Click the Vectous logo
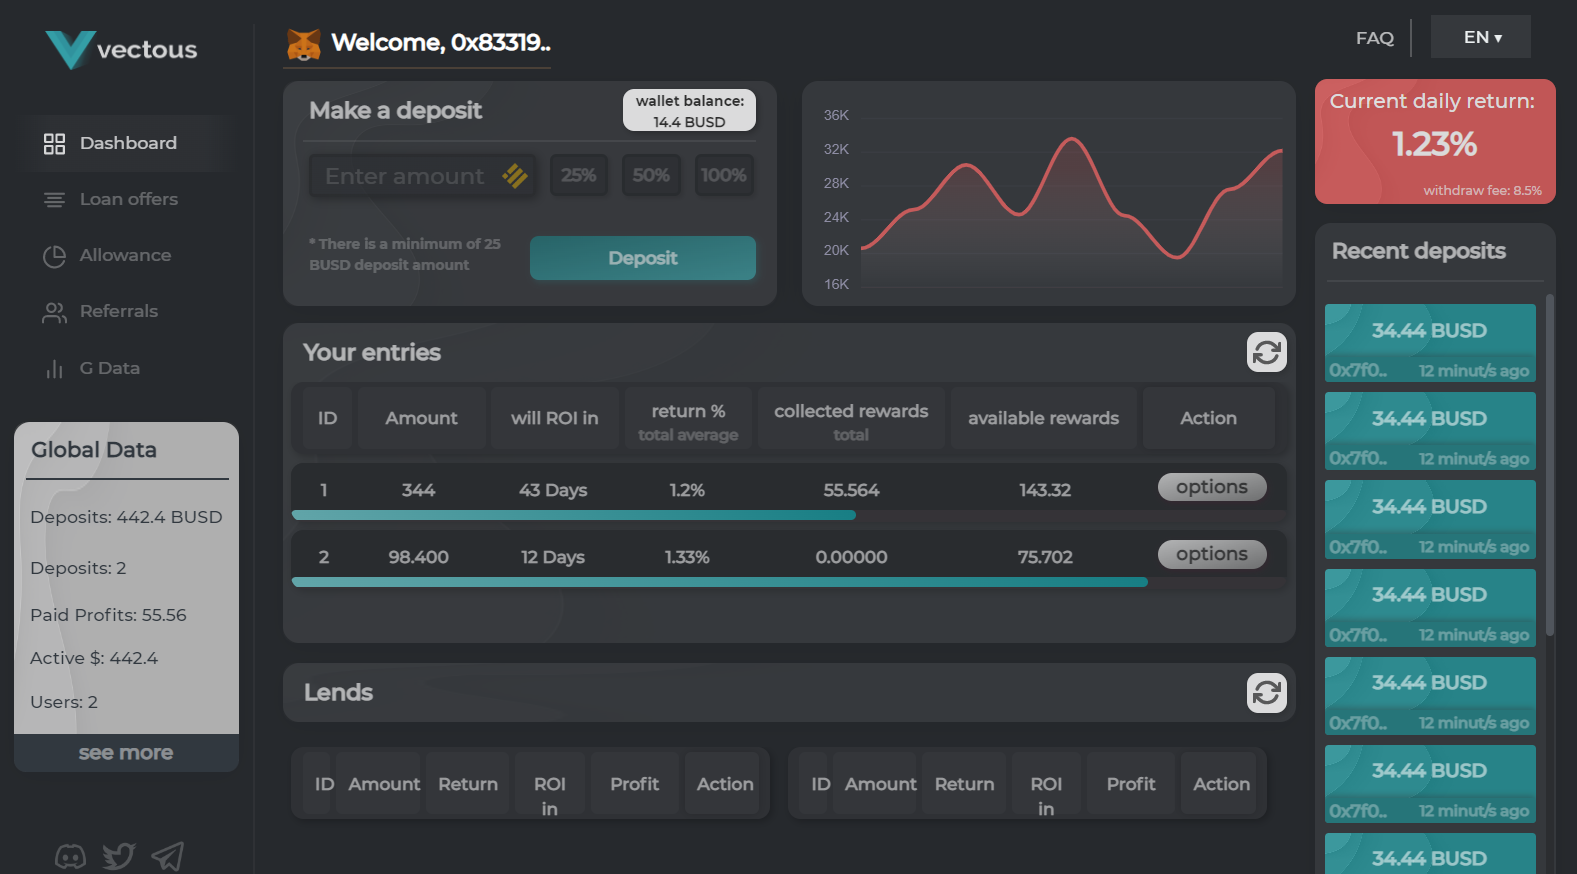 click(x=121, y=49)
